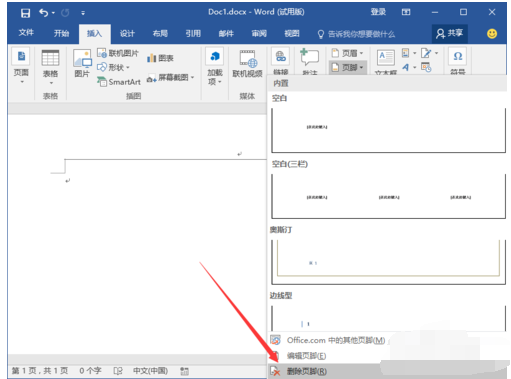This screenshot has width=511, height=379.
Task: Switch to the 视图 tab
Action: (292, 34)
